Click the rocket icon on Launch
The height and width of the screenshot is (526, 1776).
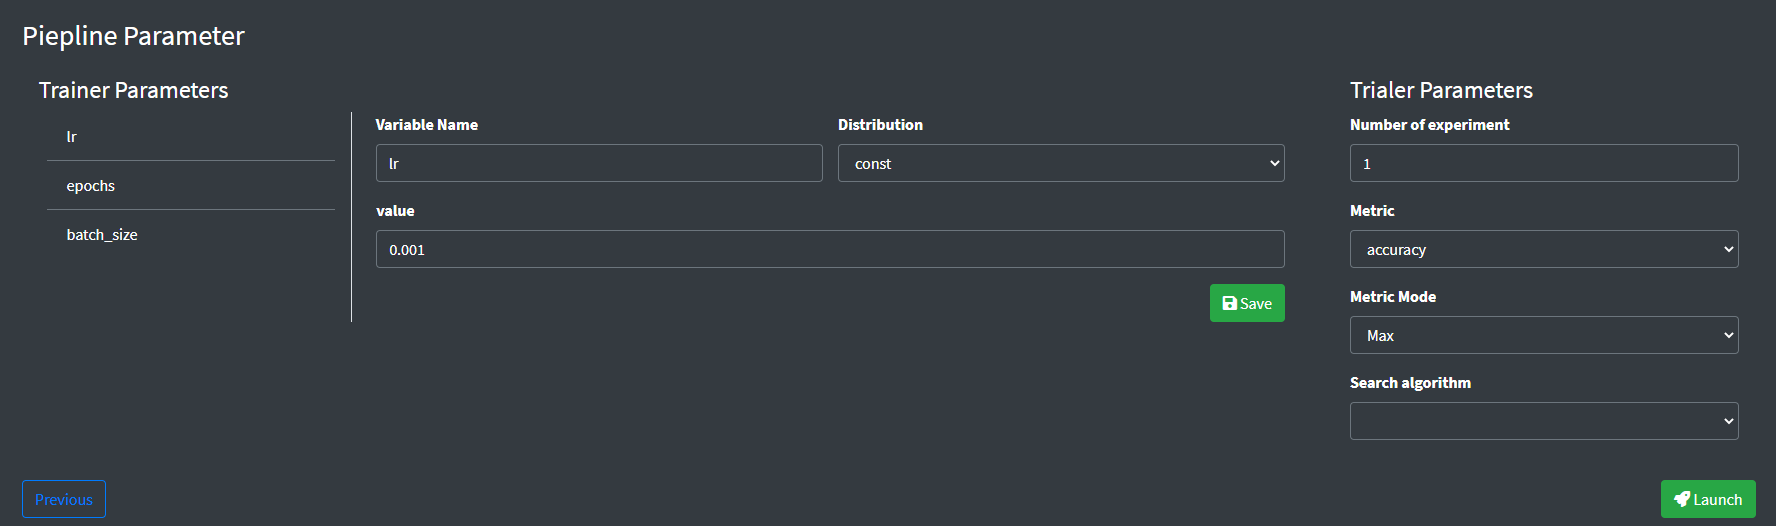[x=1682, y=499]
